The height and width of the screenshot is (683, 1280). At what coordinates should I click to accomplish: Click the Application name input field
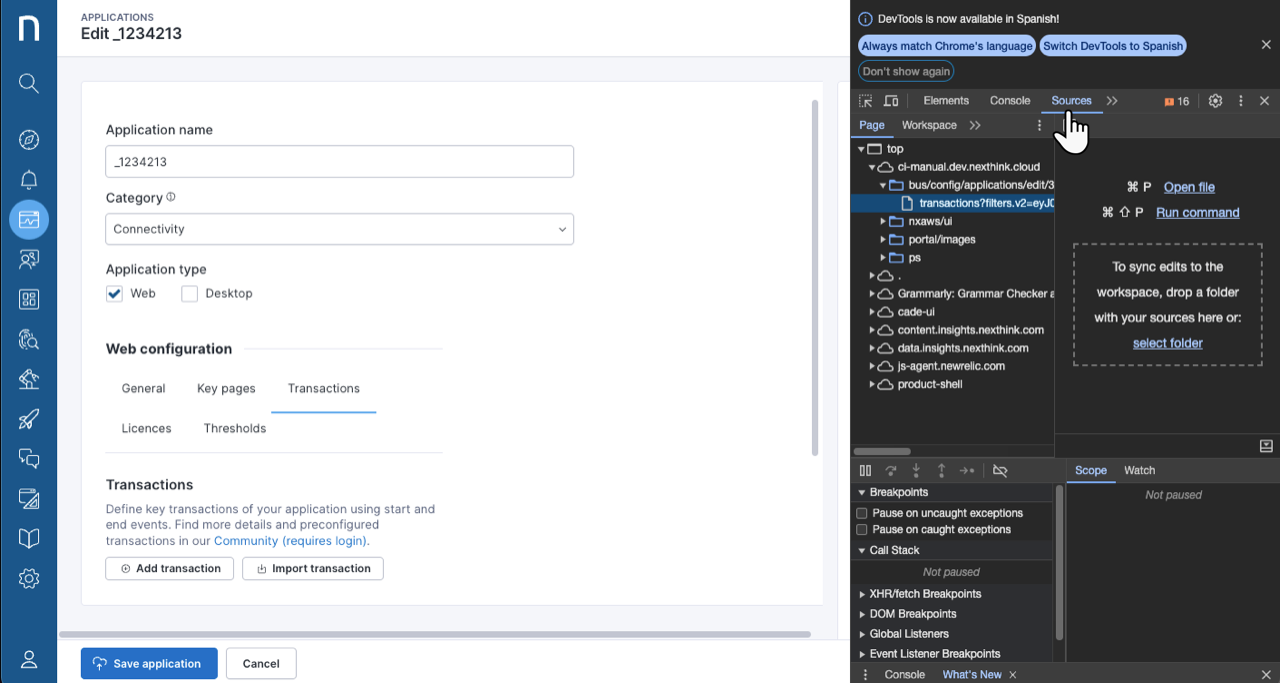tap(339, 161)
